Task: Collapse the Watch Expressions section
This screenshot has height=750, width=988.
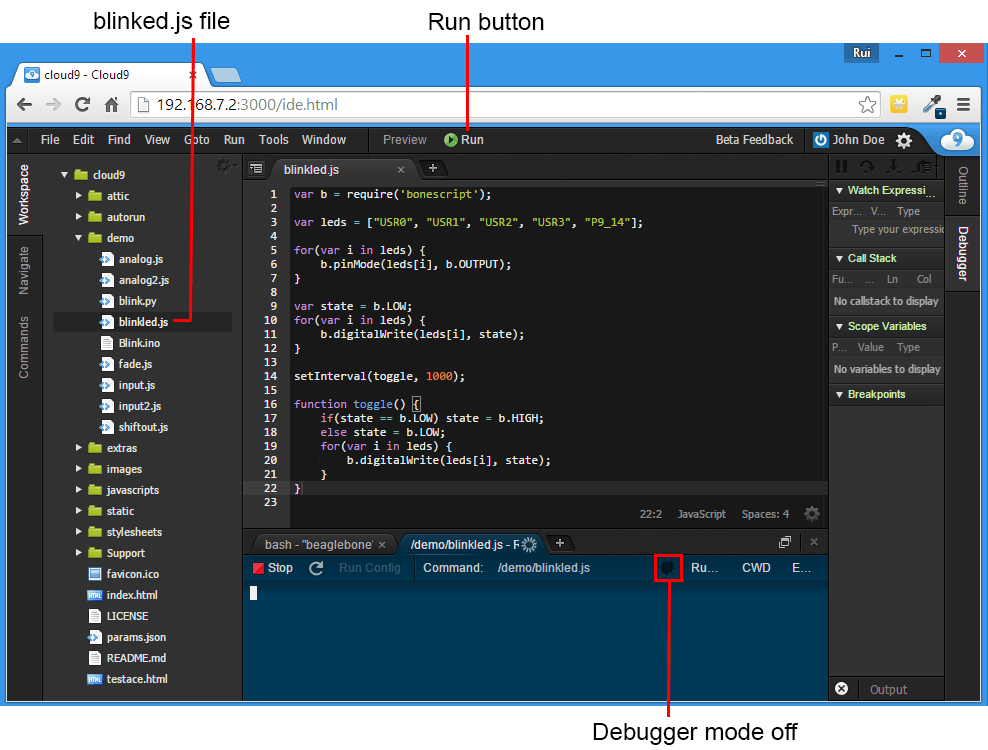Action: click(x=840, y=190)
